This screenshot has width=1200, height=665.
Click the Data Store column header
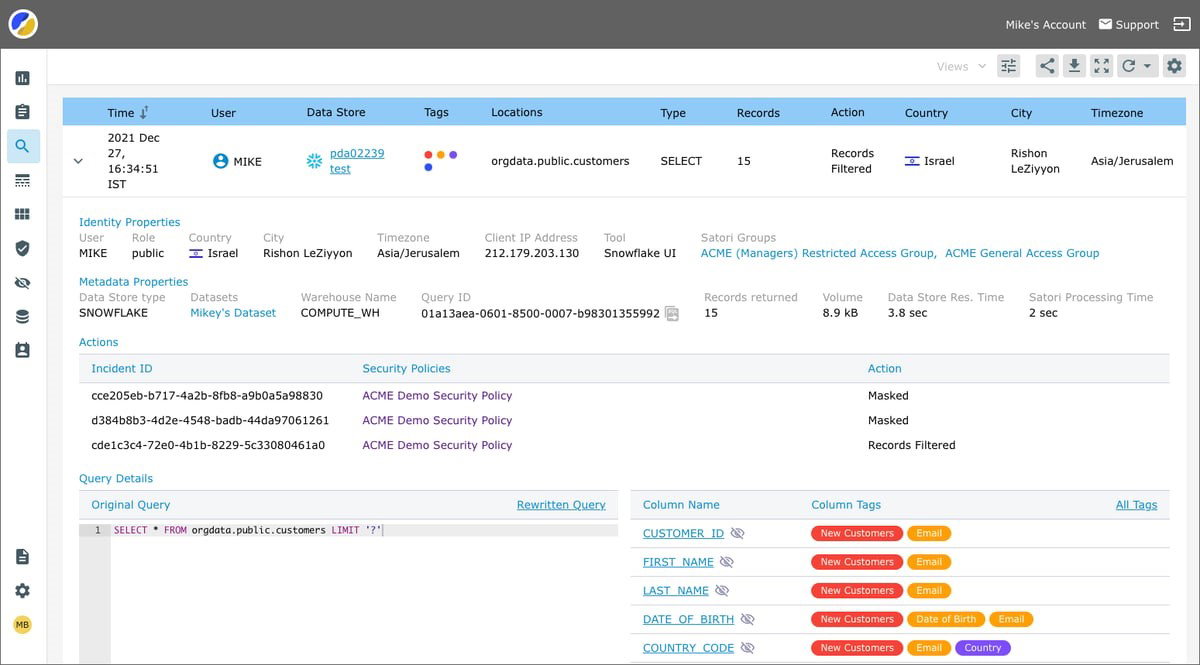coord(336,113)
